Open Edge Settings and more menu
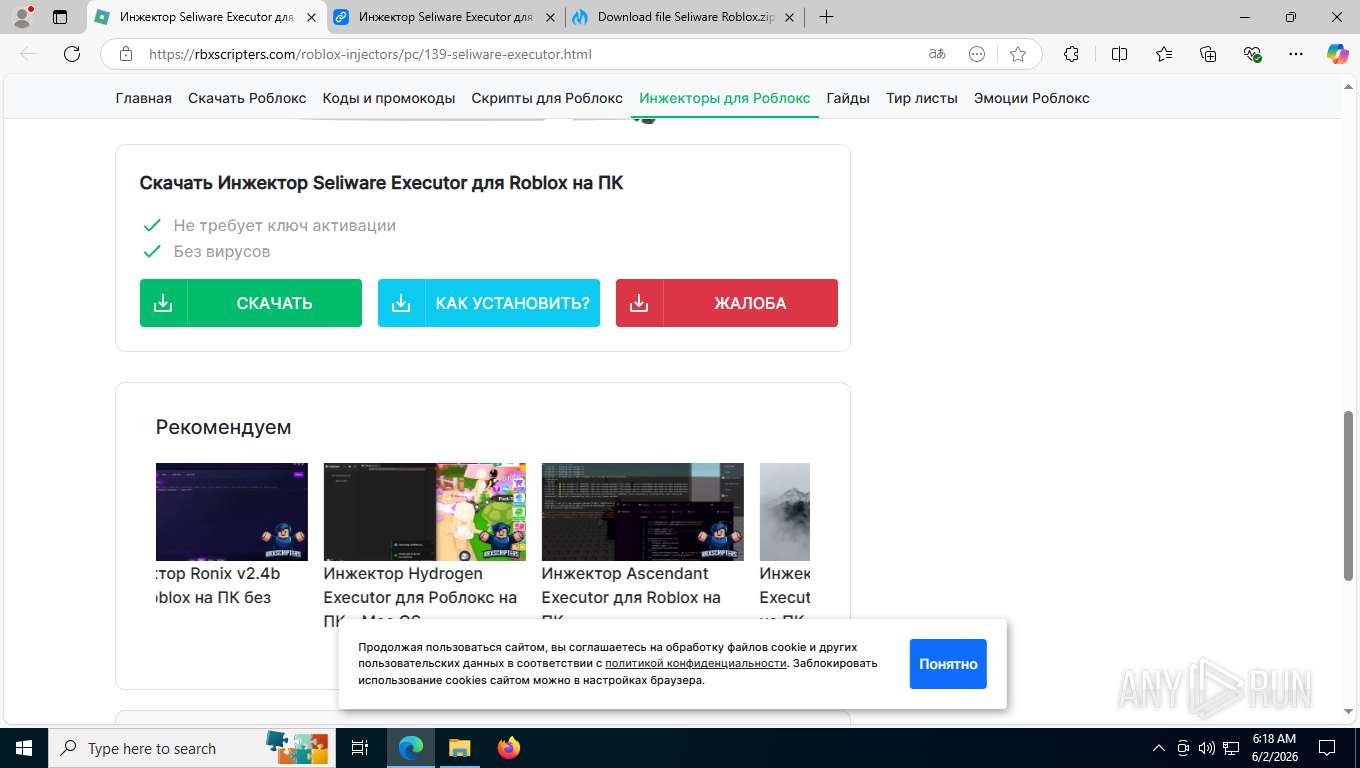This screenshot has height=768, width=1360. point(1296,54)
